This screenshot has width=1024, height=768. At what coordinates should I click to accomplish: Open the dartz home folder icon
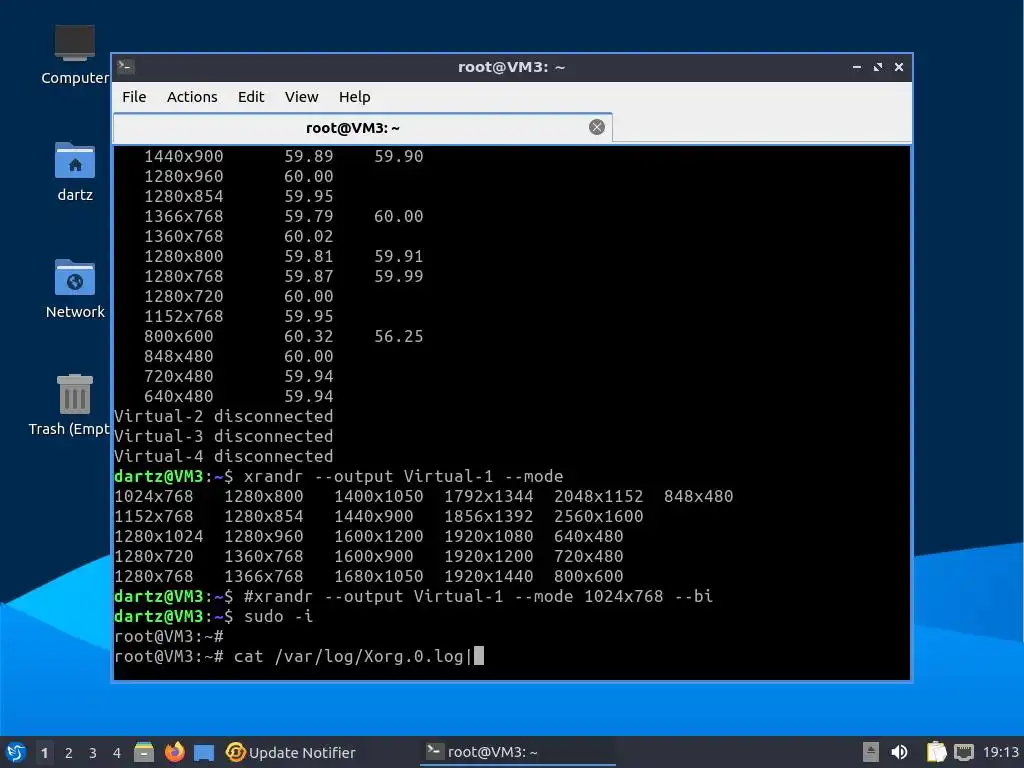coord(74,171)
